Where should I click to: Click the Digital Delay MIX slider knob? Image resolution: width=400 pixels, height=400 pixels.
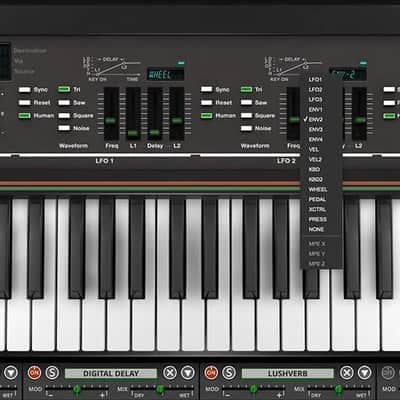tap(160, 389)
